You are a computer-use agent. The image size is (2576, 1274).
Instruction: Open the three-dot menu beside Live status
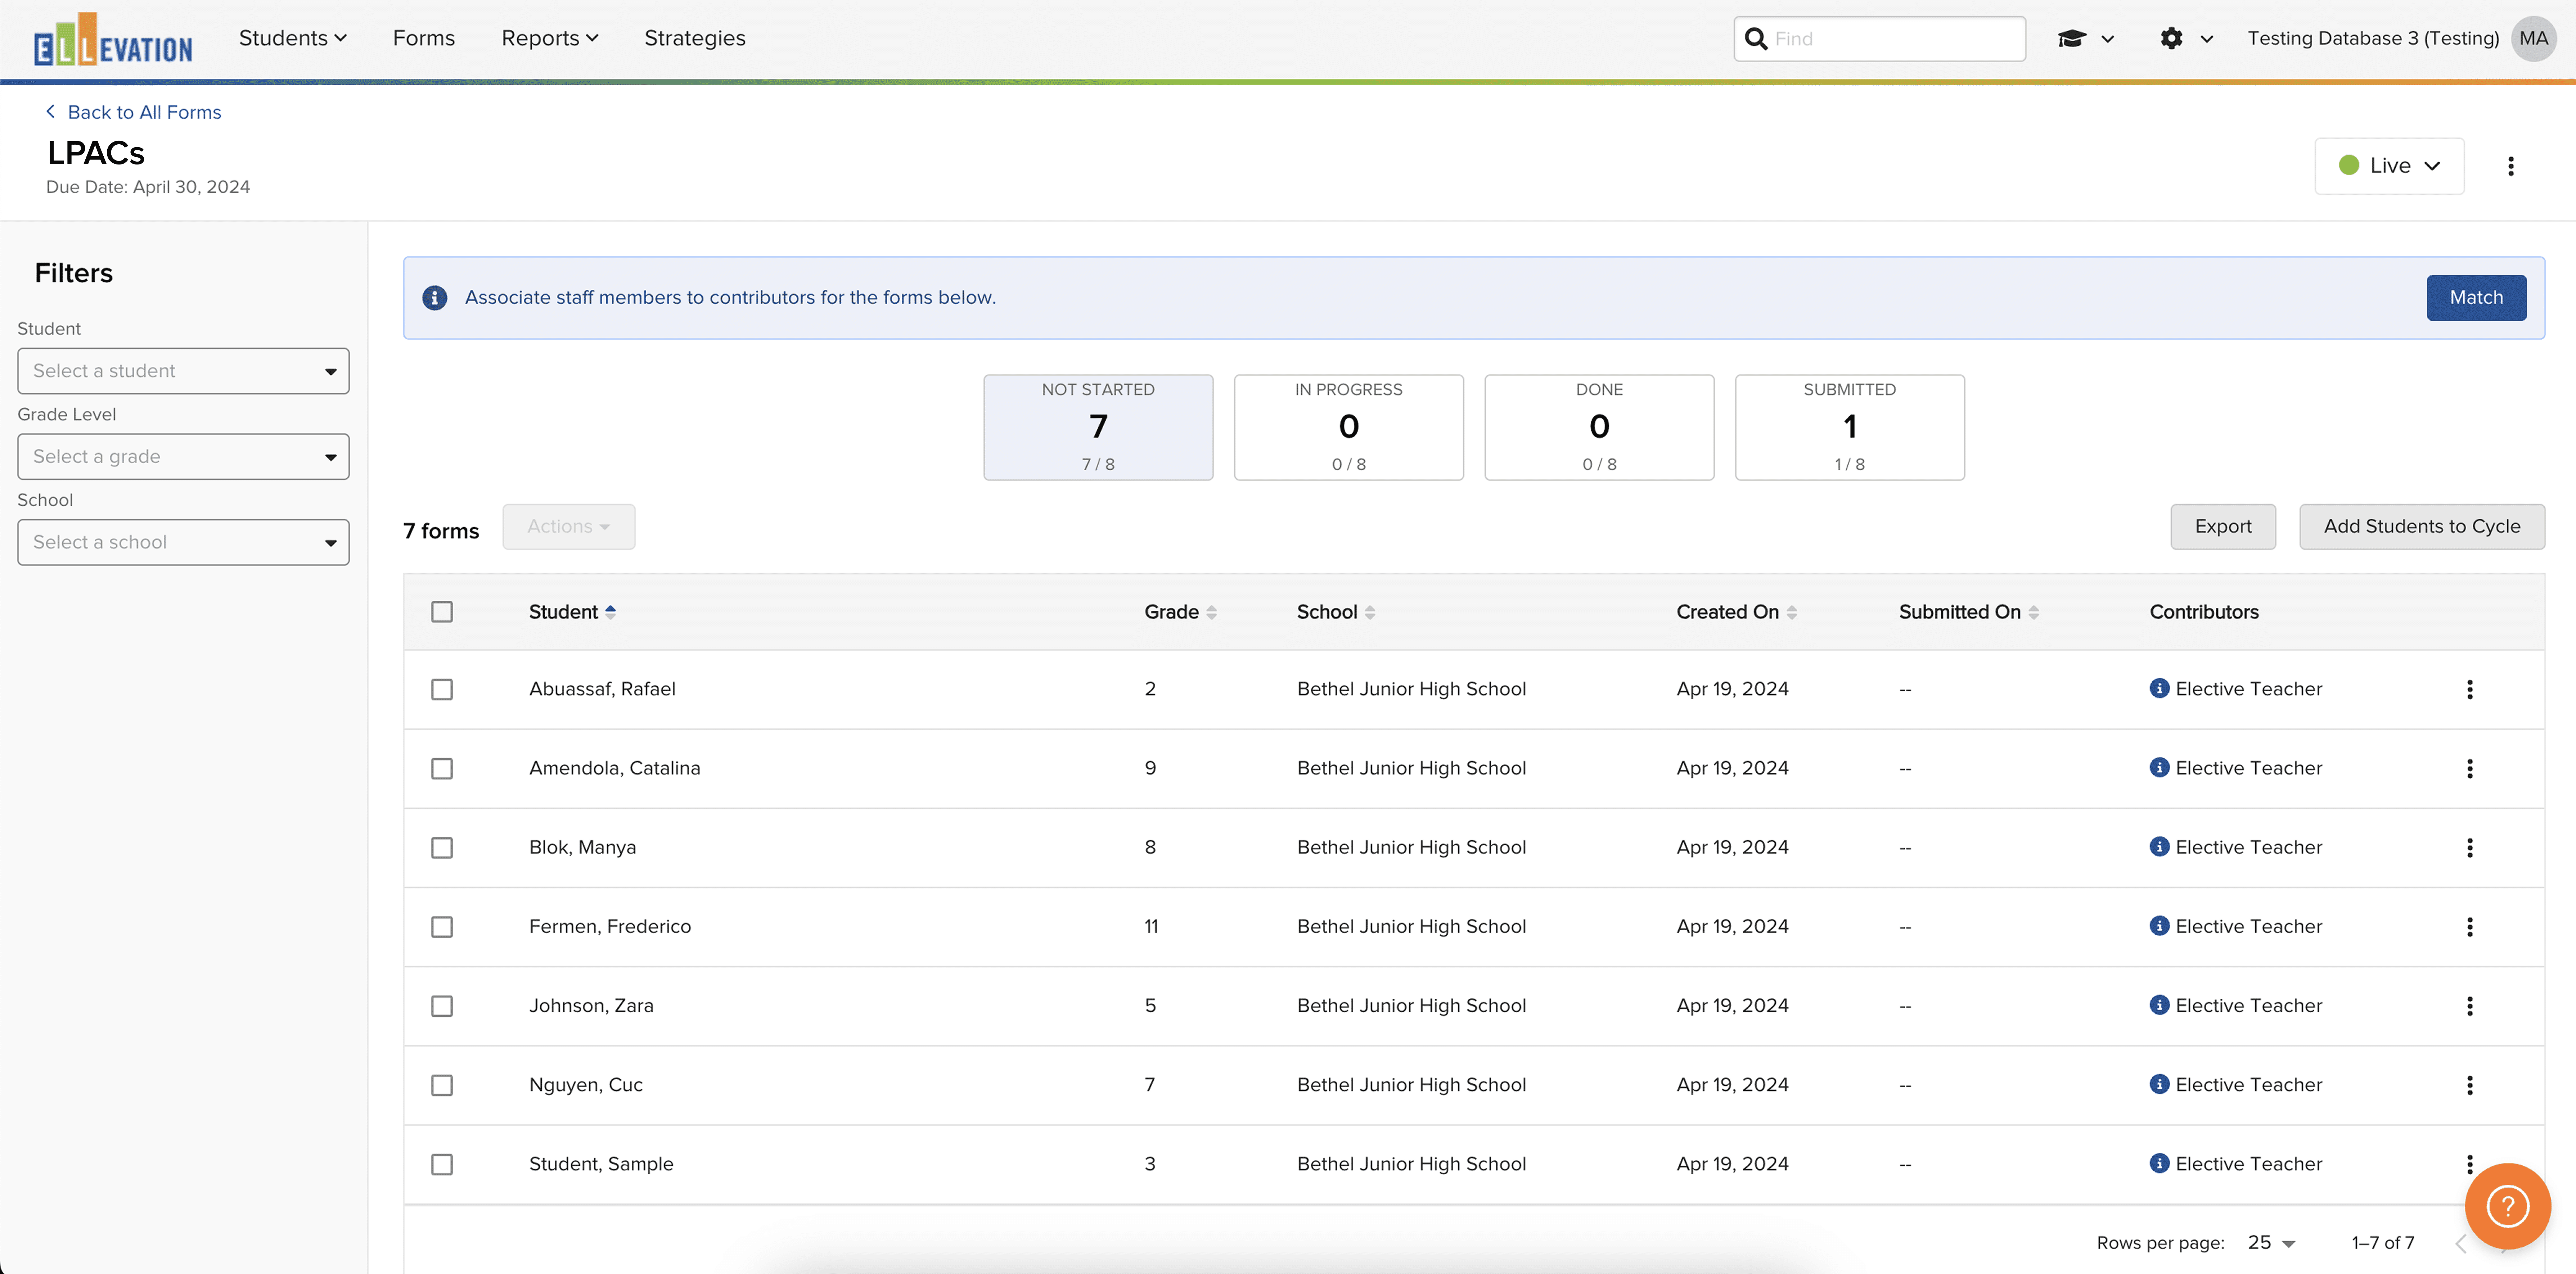pyautogui.click(x=2510, y=166)
